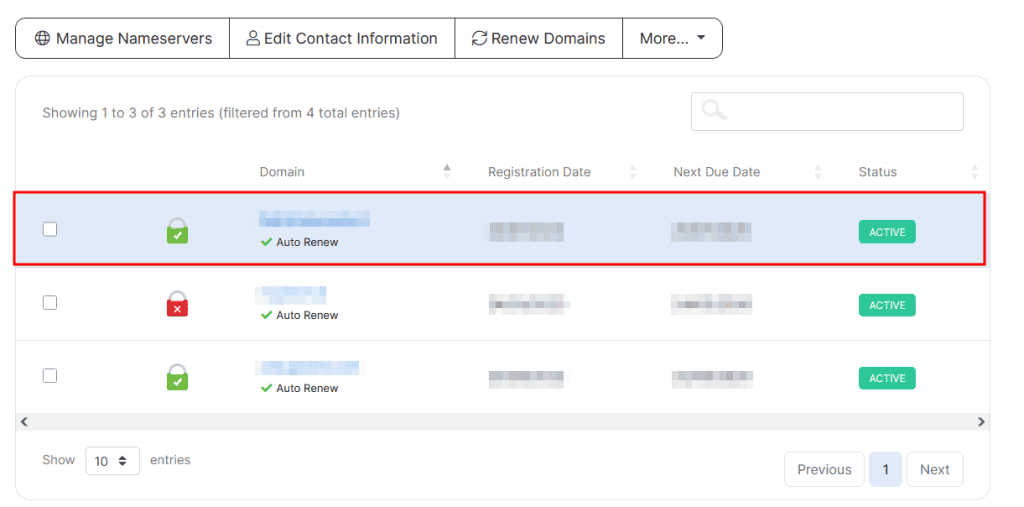Go to the Next page
Viewport: 1024px width, 507px height.
pyautogui.click(x=934, y=469)
